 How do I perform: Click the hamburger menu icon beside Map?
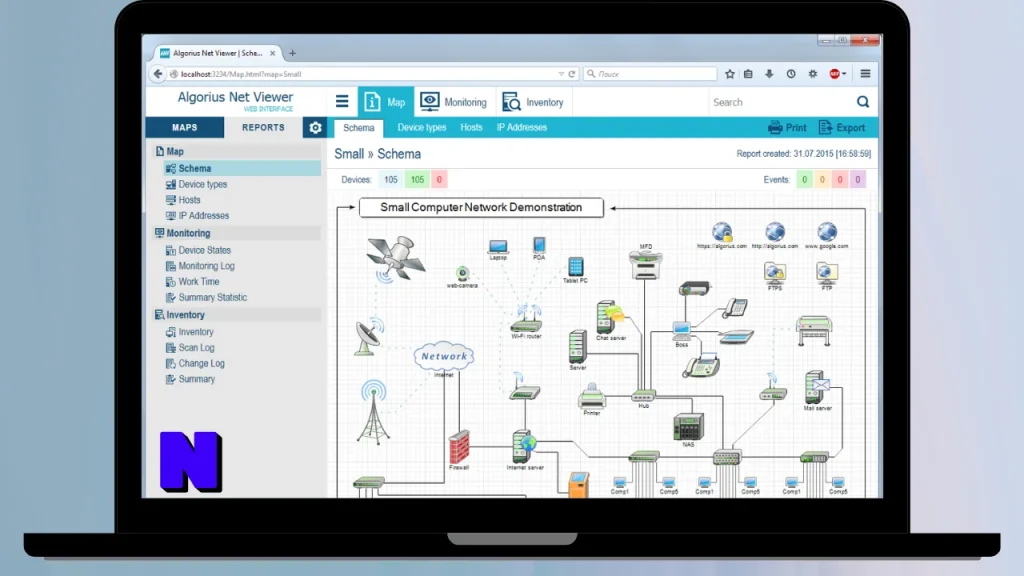(342, 102)
